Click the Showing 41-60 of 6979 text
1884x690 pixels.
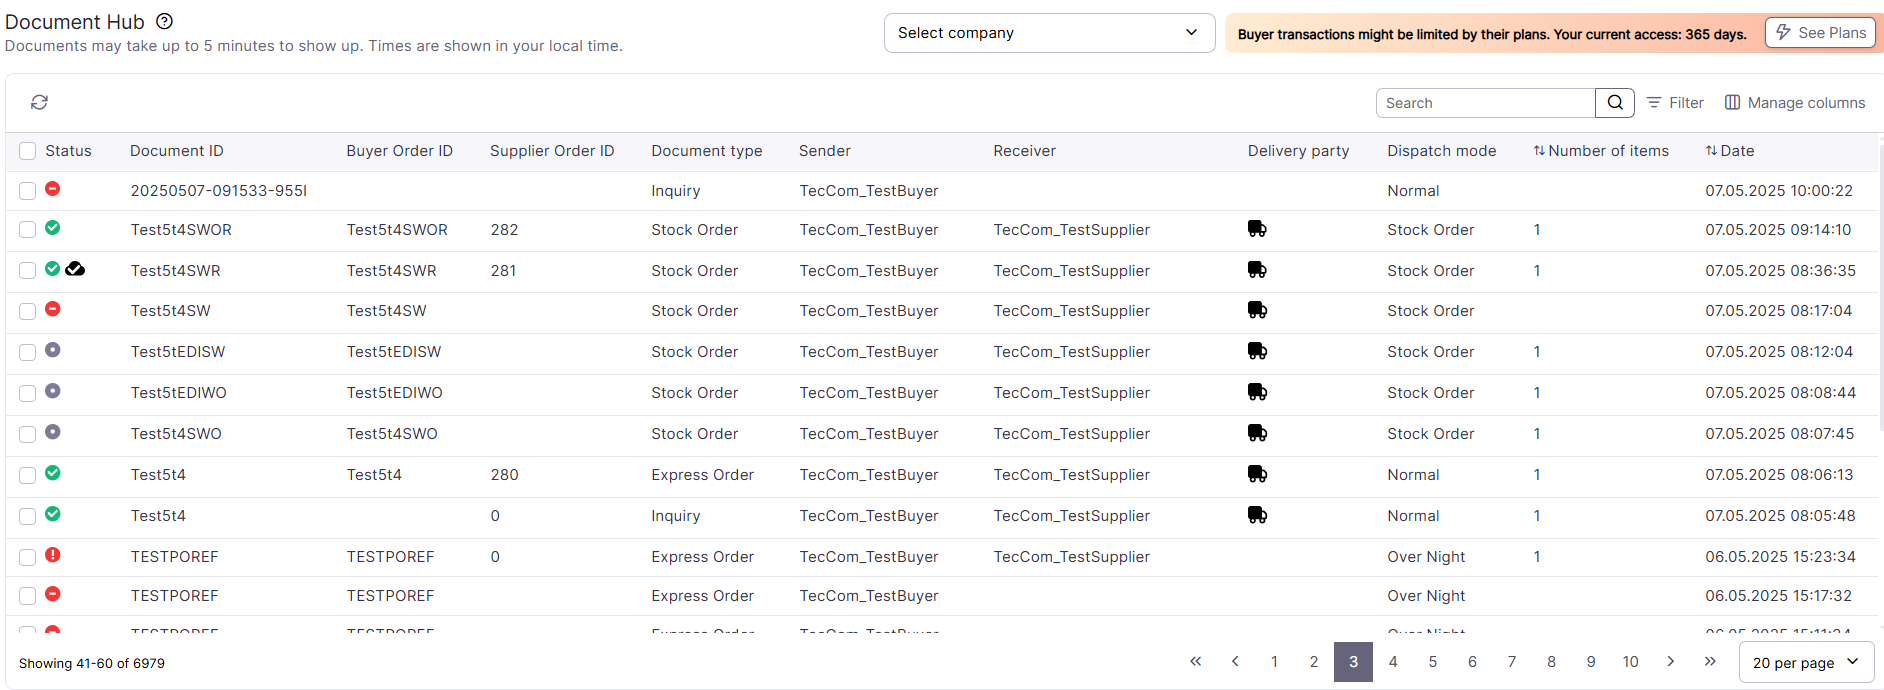92,663
